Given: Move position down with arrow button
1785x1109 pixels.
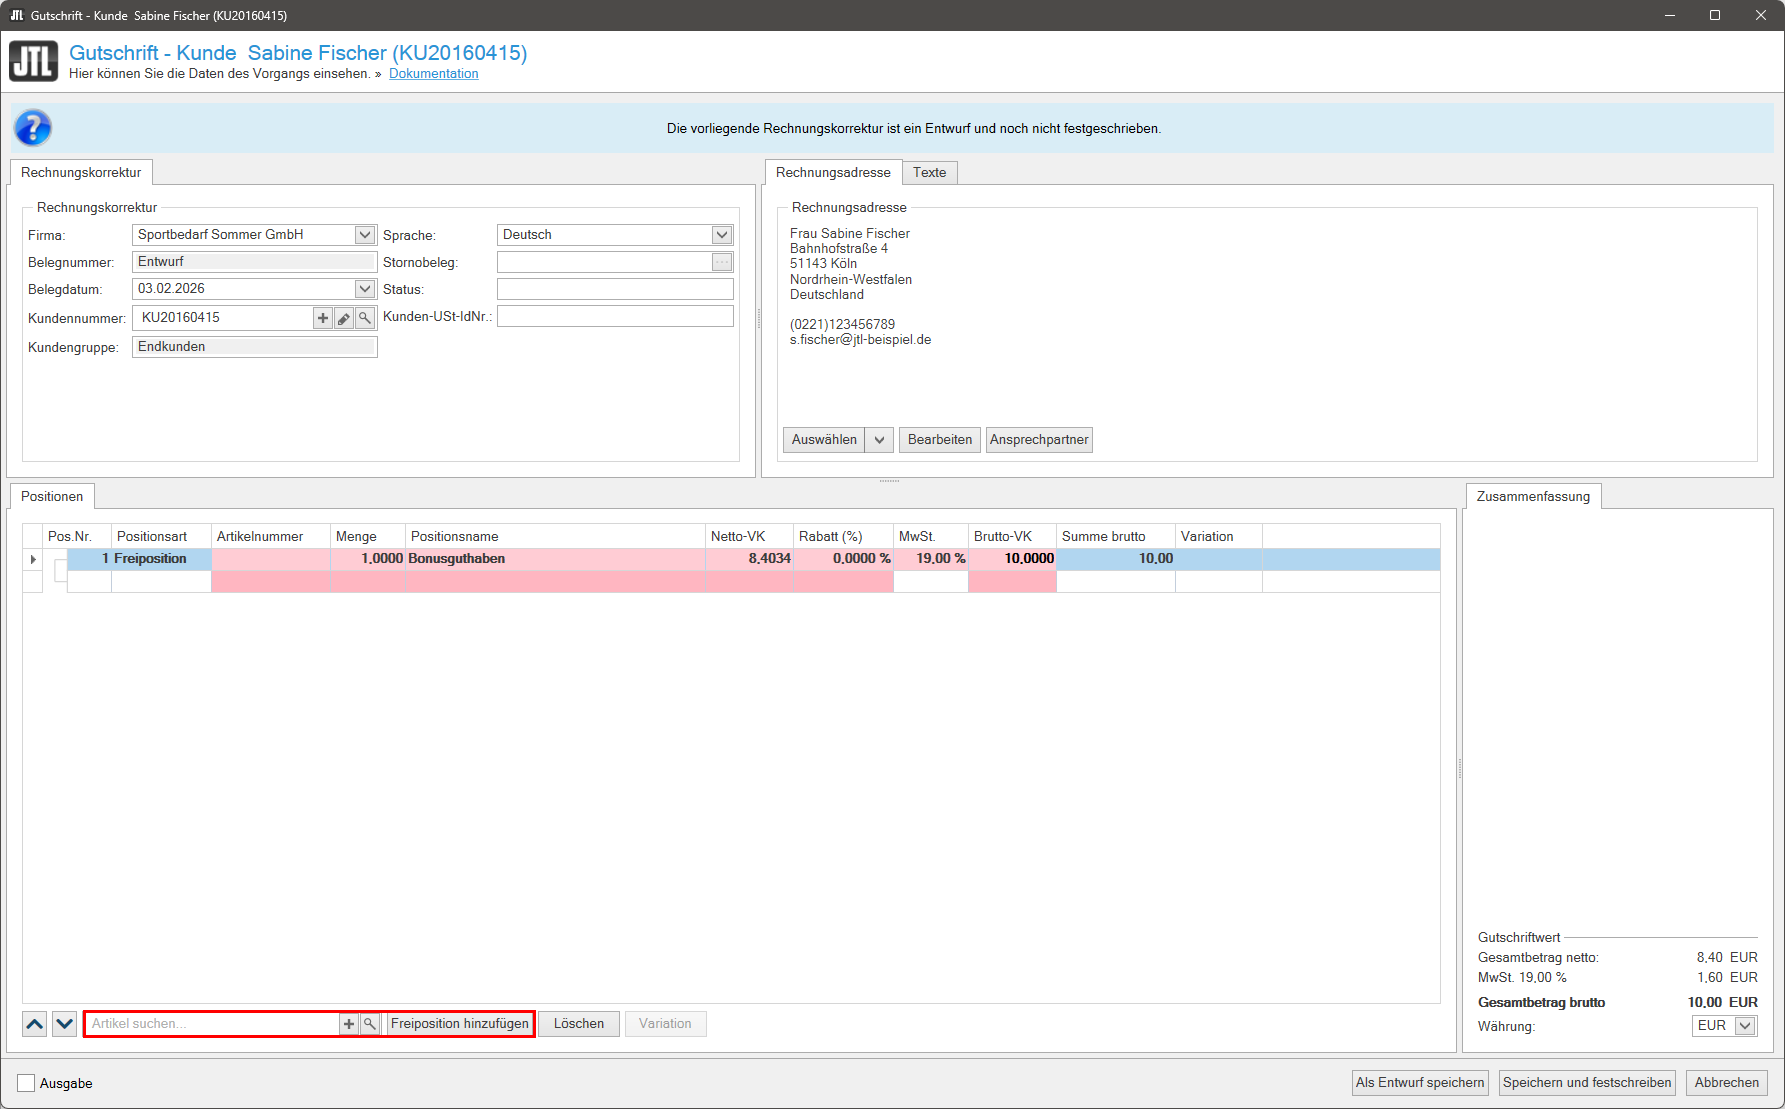Looking at the screenshot, I should point(65,1024).
